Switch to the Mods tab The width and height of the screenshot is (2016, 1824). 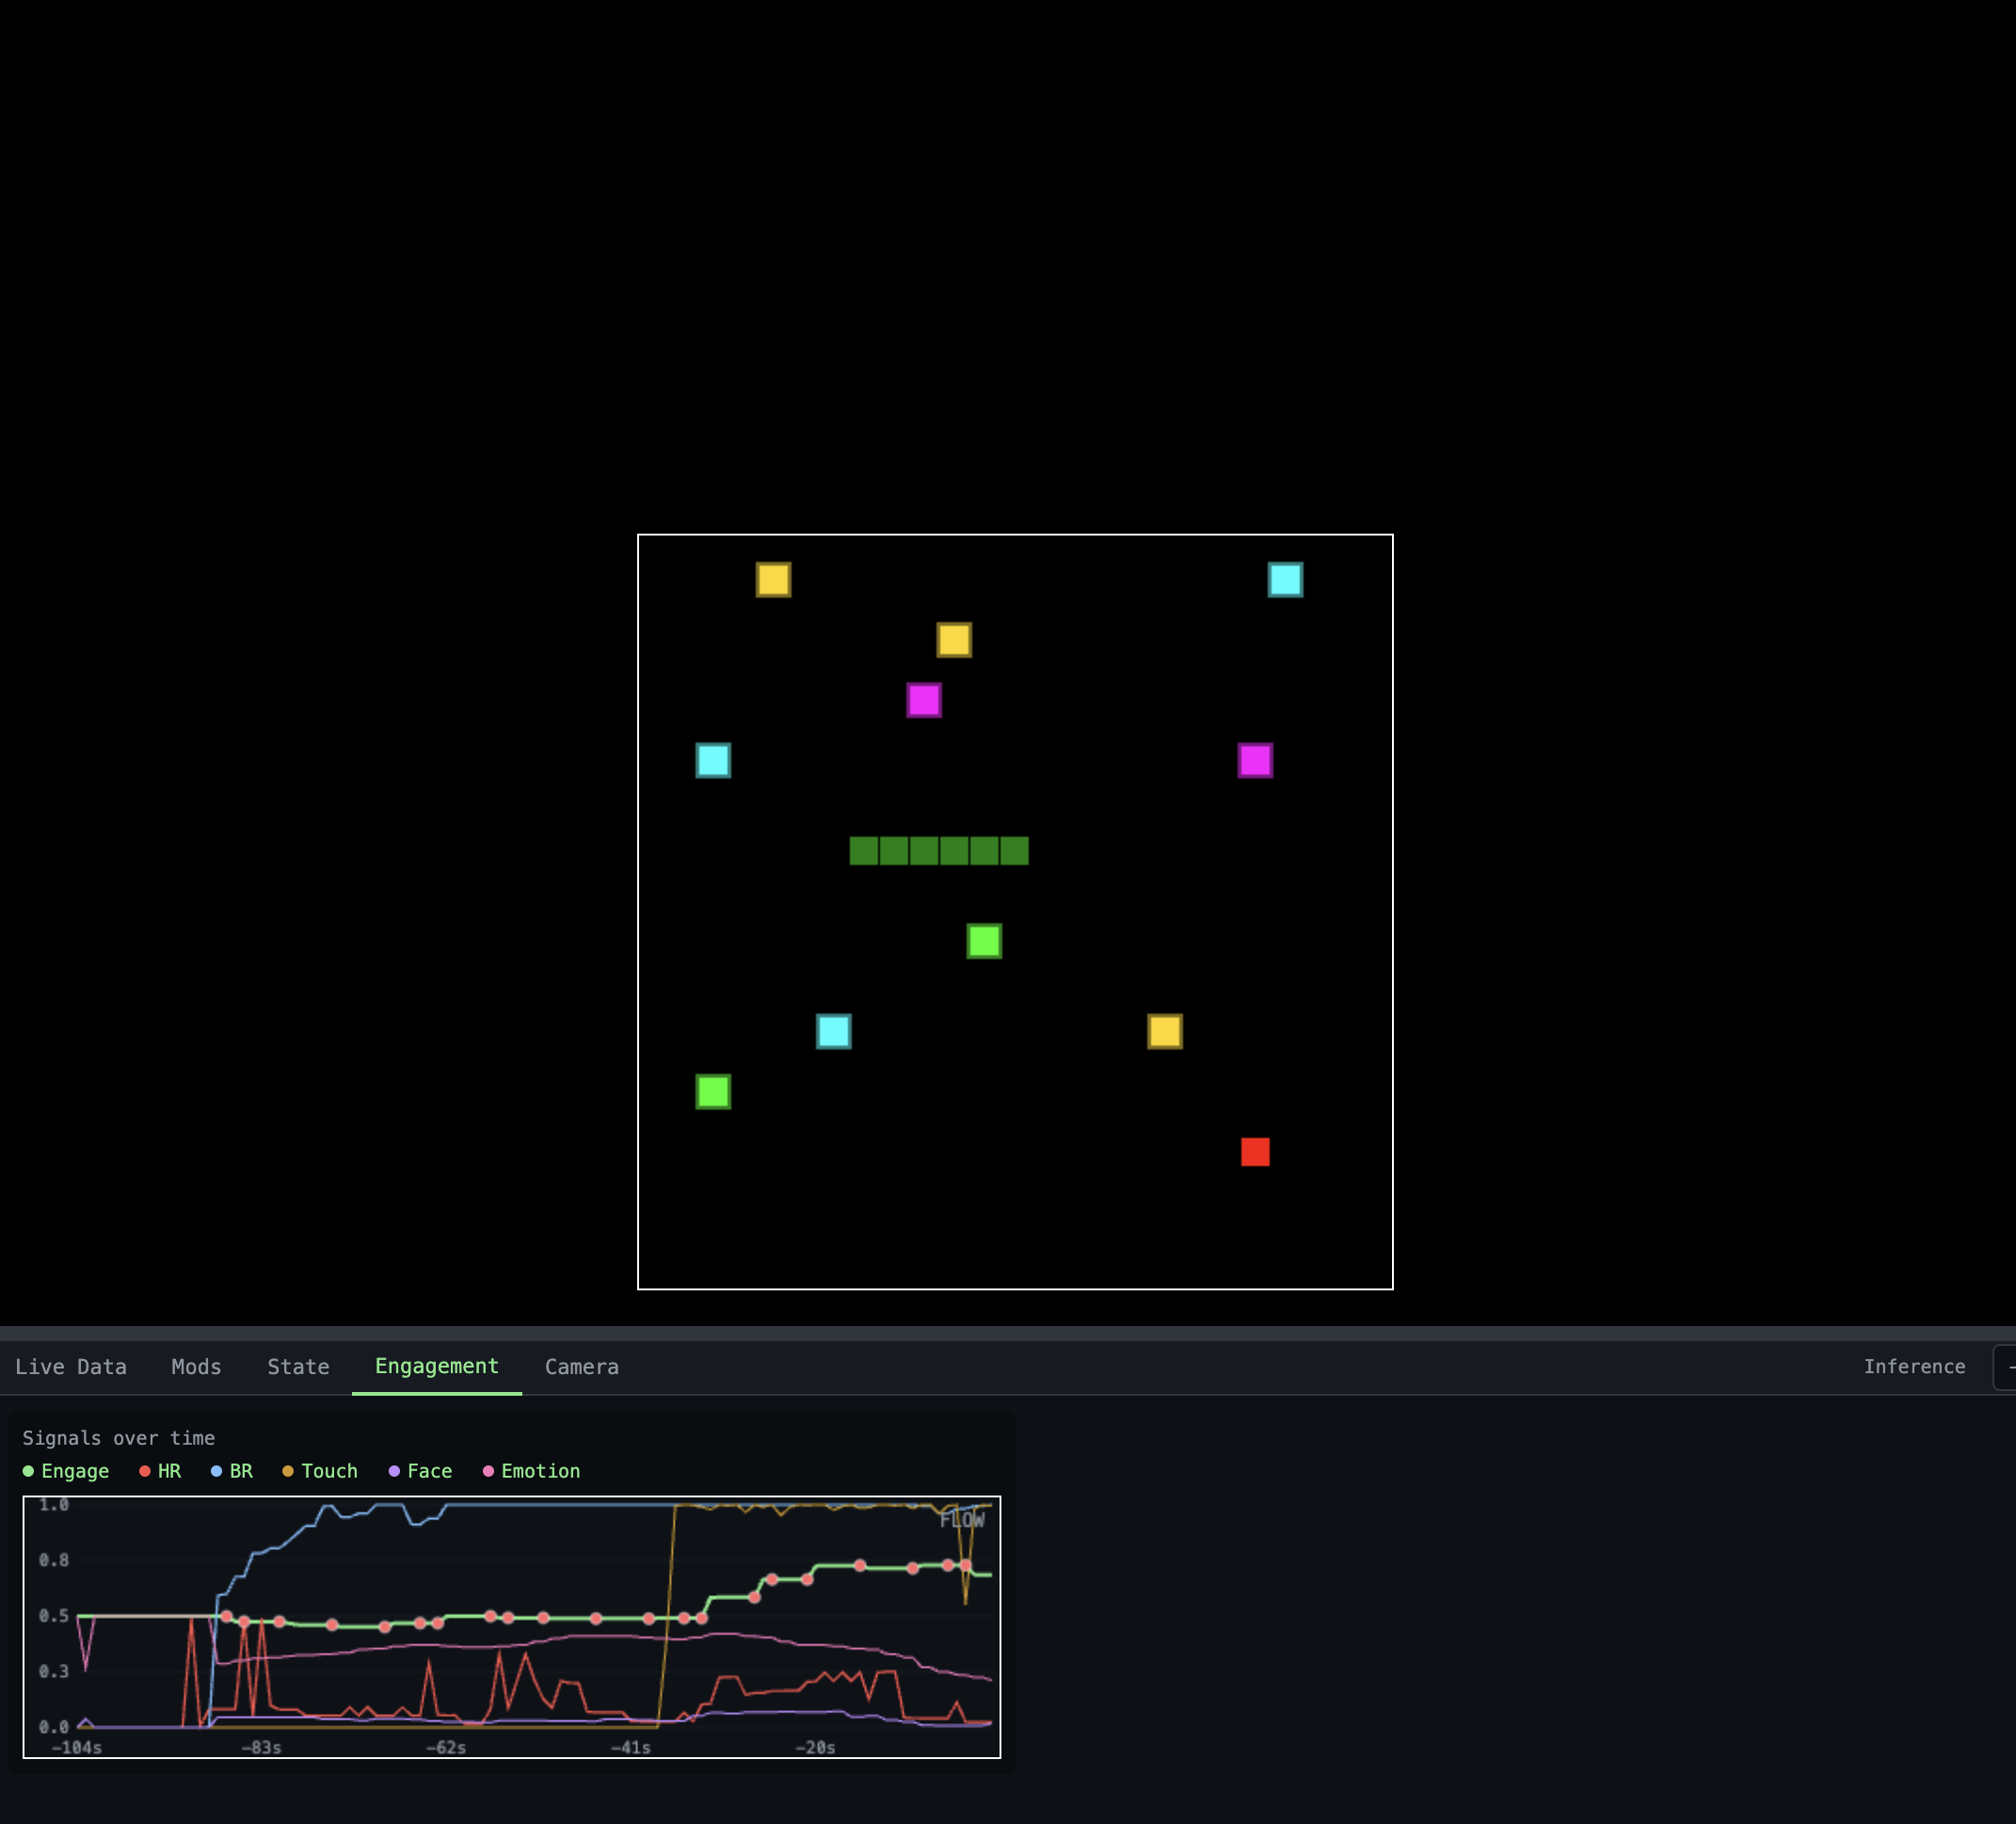[196, 1367]
